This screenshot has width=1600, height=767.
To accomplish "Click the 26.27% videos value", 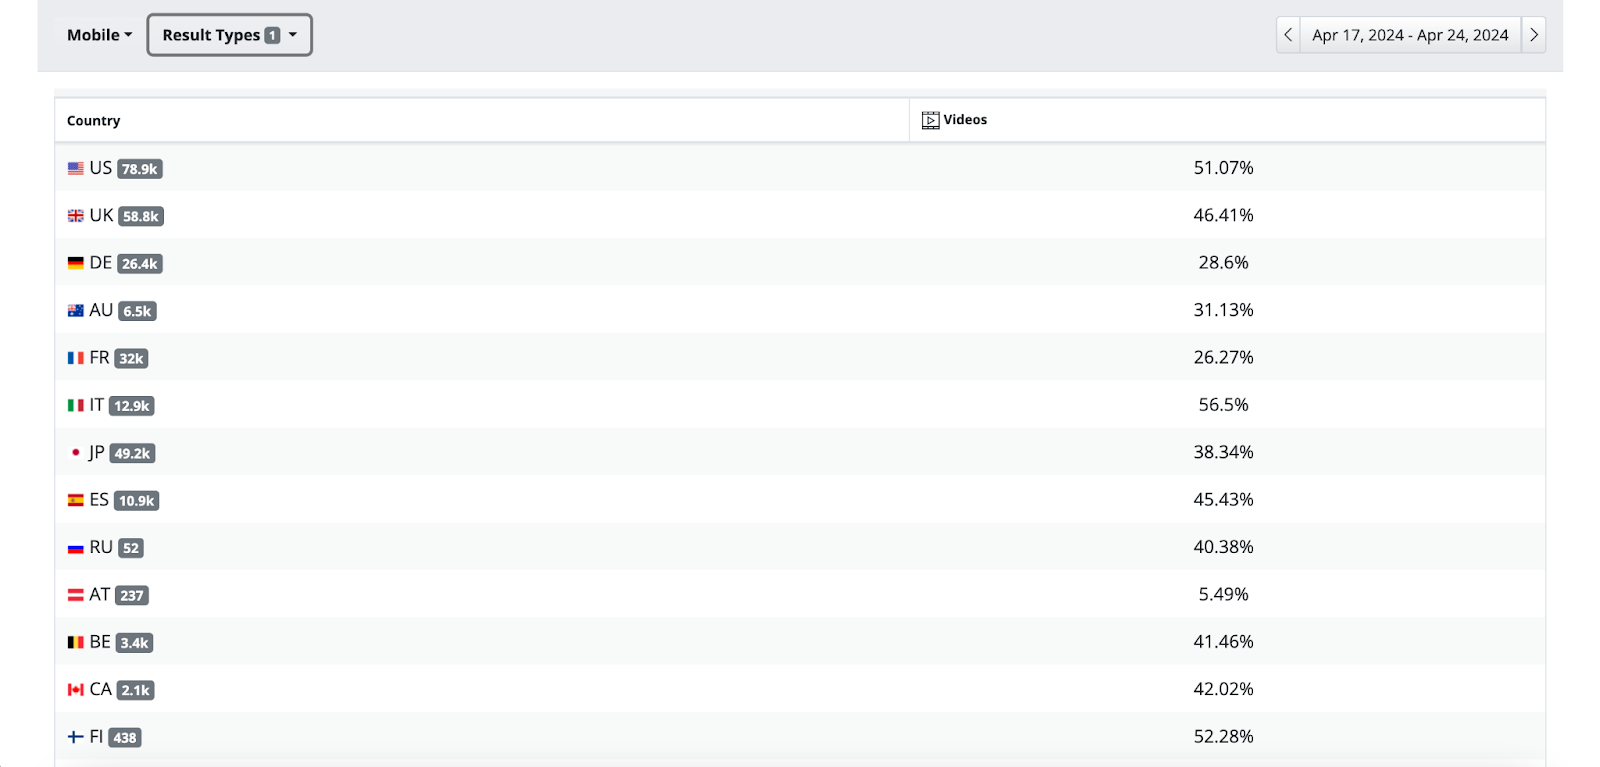I will click(x=1224, y=357).
